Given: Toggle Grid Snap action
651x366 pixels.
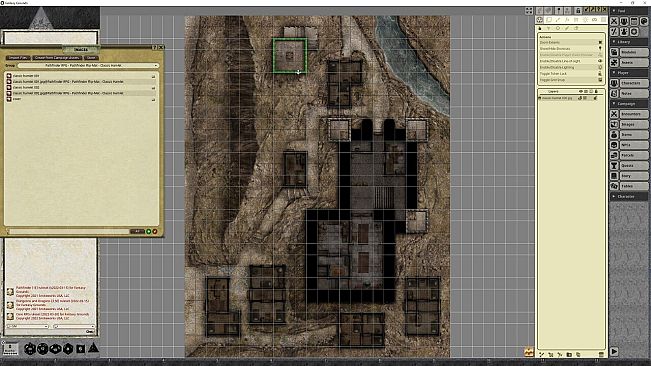Looking at the screenshot, I should click(570, 80).
